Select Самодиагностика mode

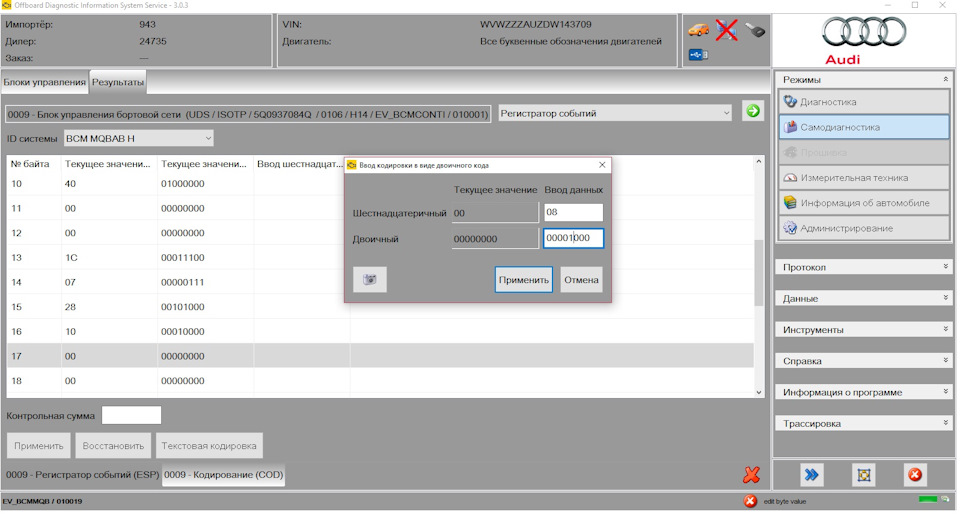click(864, 127)
